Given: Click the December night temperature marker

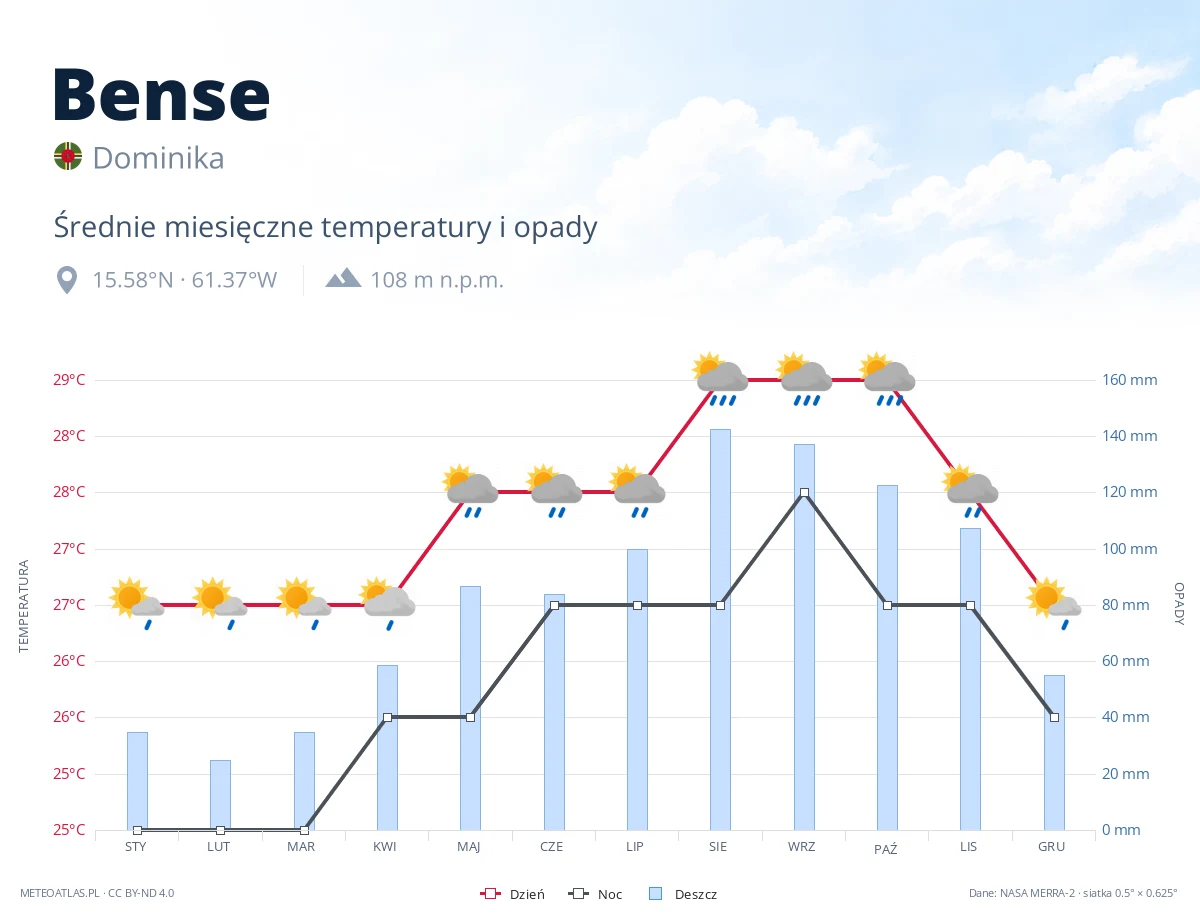Looking at the screenshot, I should coord(1054,717).
